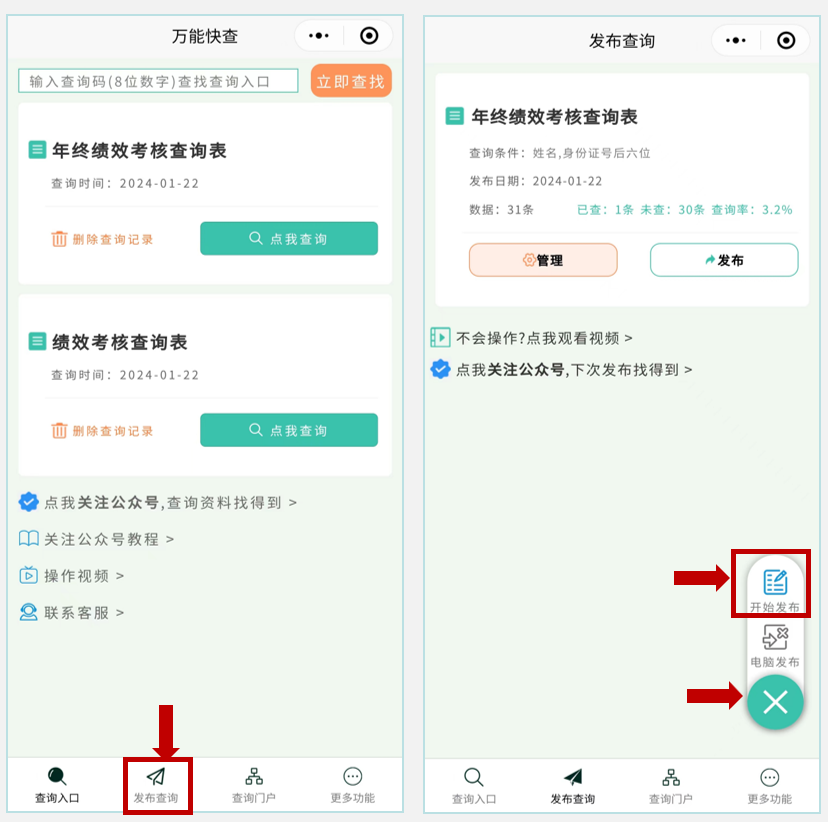Focus the 8-digit query code input field
Viewport: 828px width, 822px height.
[x=158, y=81]
